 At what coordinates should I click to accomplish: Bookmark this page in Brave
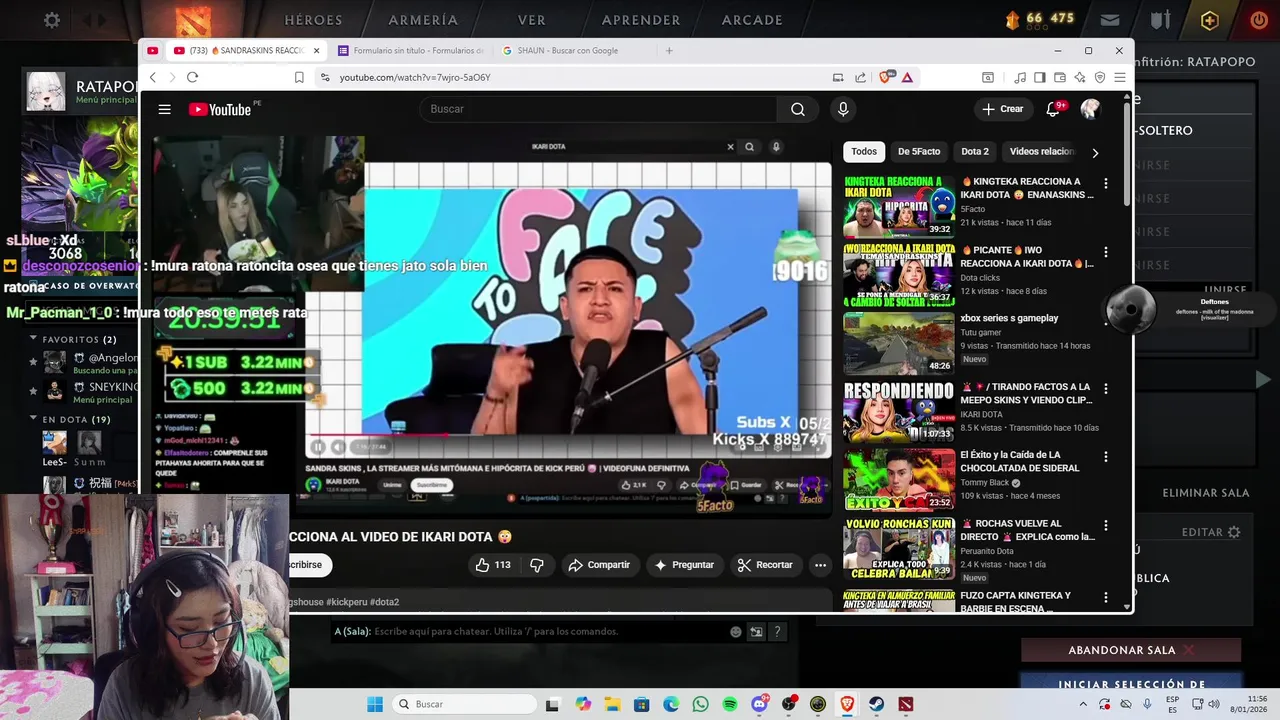click(x=299, y=77)
